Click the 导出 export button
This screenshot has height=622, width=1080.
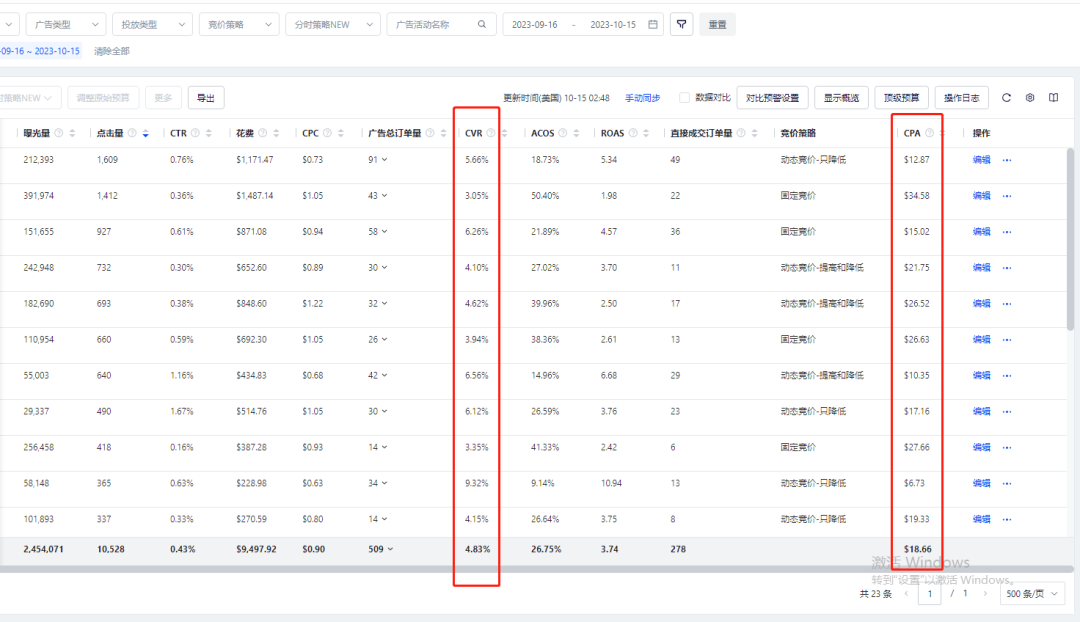click(x=205, y=98)
